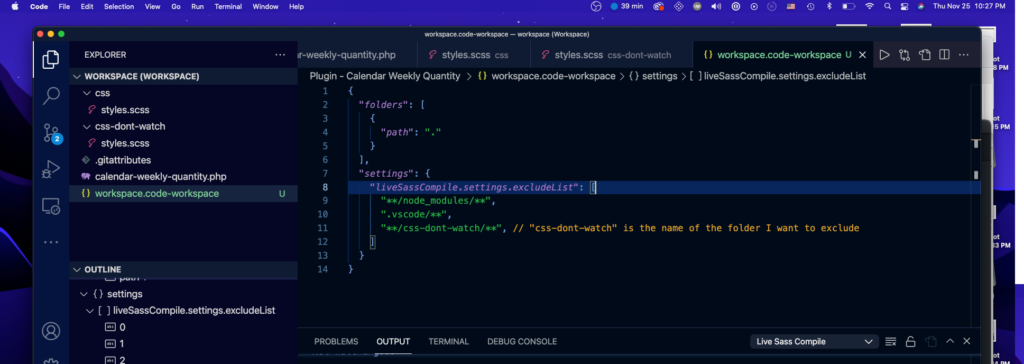
Task: Open the Terminal menu
Action: pyautogui.click(x=228, y=7)
